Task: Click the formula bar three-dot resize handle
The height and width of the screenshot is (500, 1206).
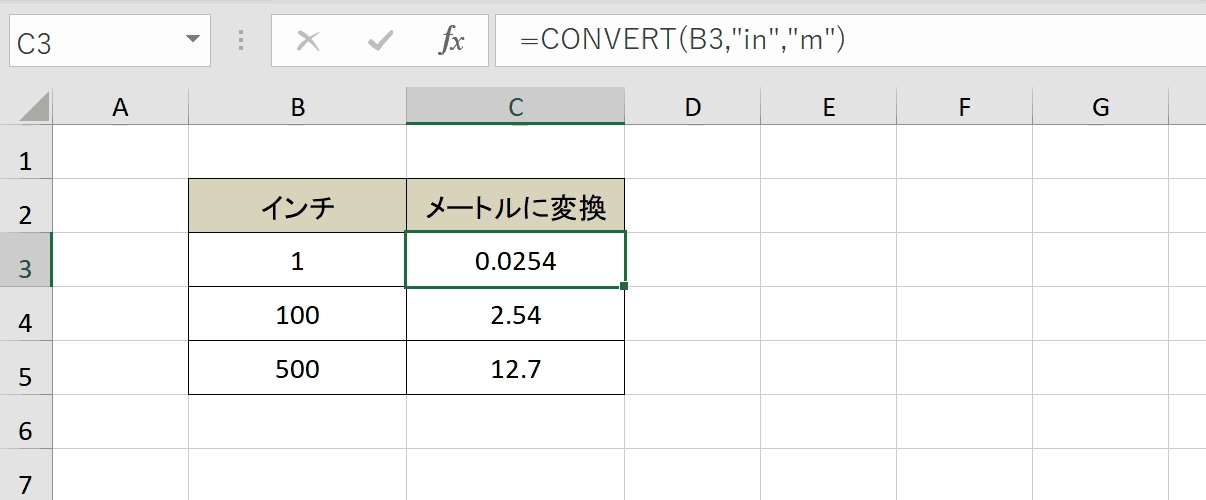Action: (241, 41)
